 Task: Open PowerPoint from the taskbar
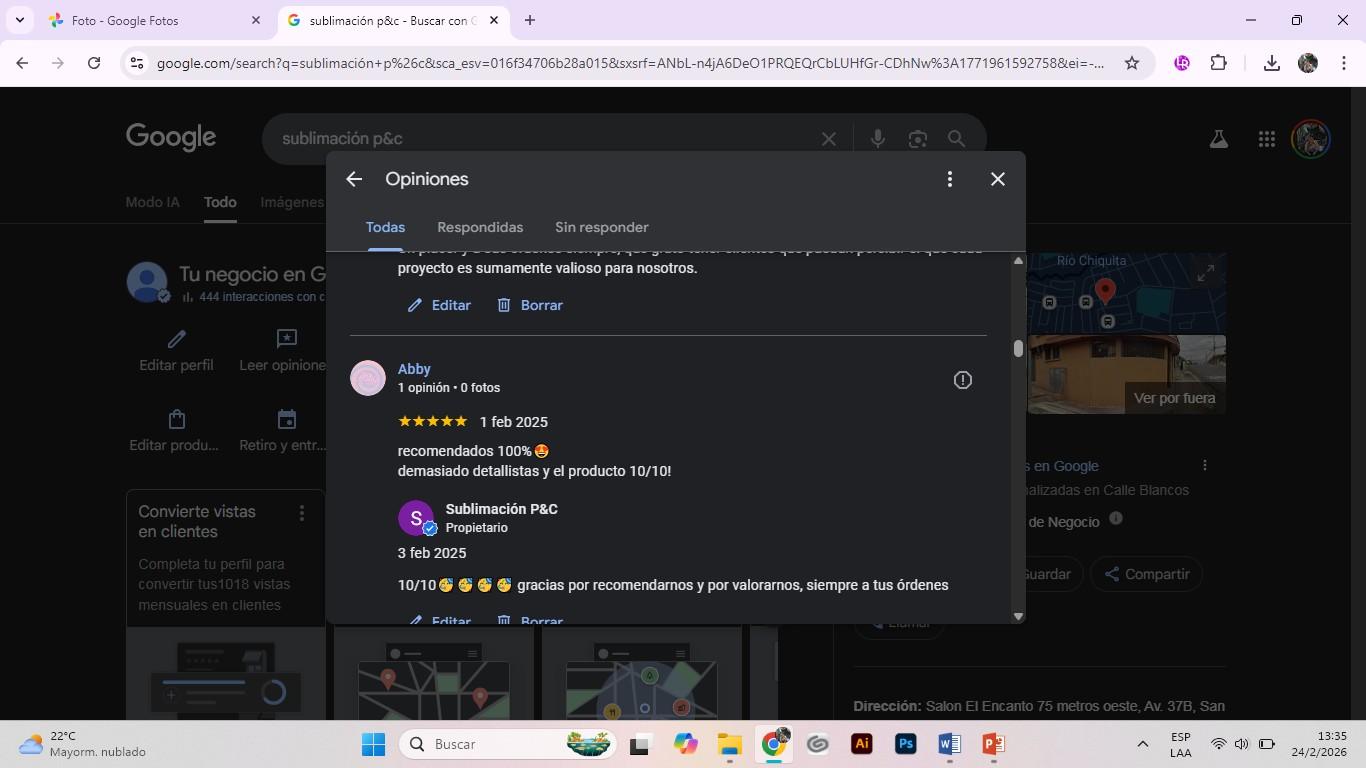pyautogui.click(x=993, y=744)
